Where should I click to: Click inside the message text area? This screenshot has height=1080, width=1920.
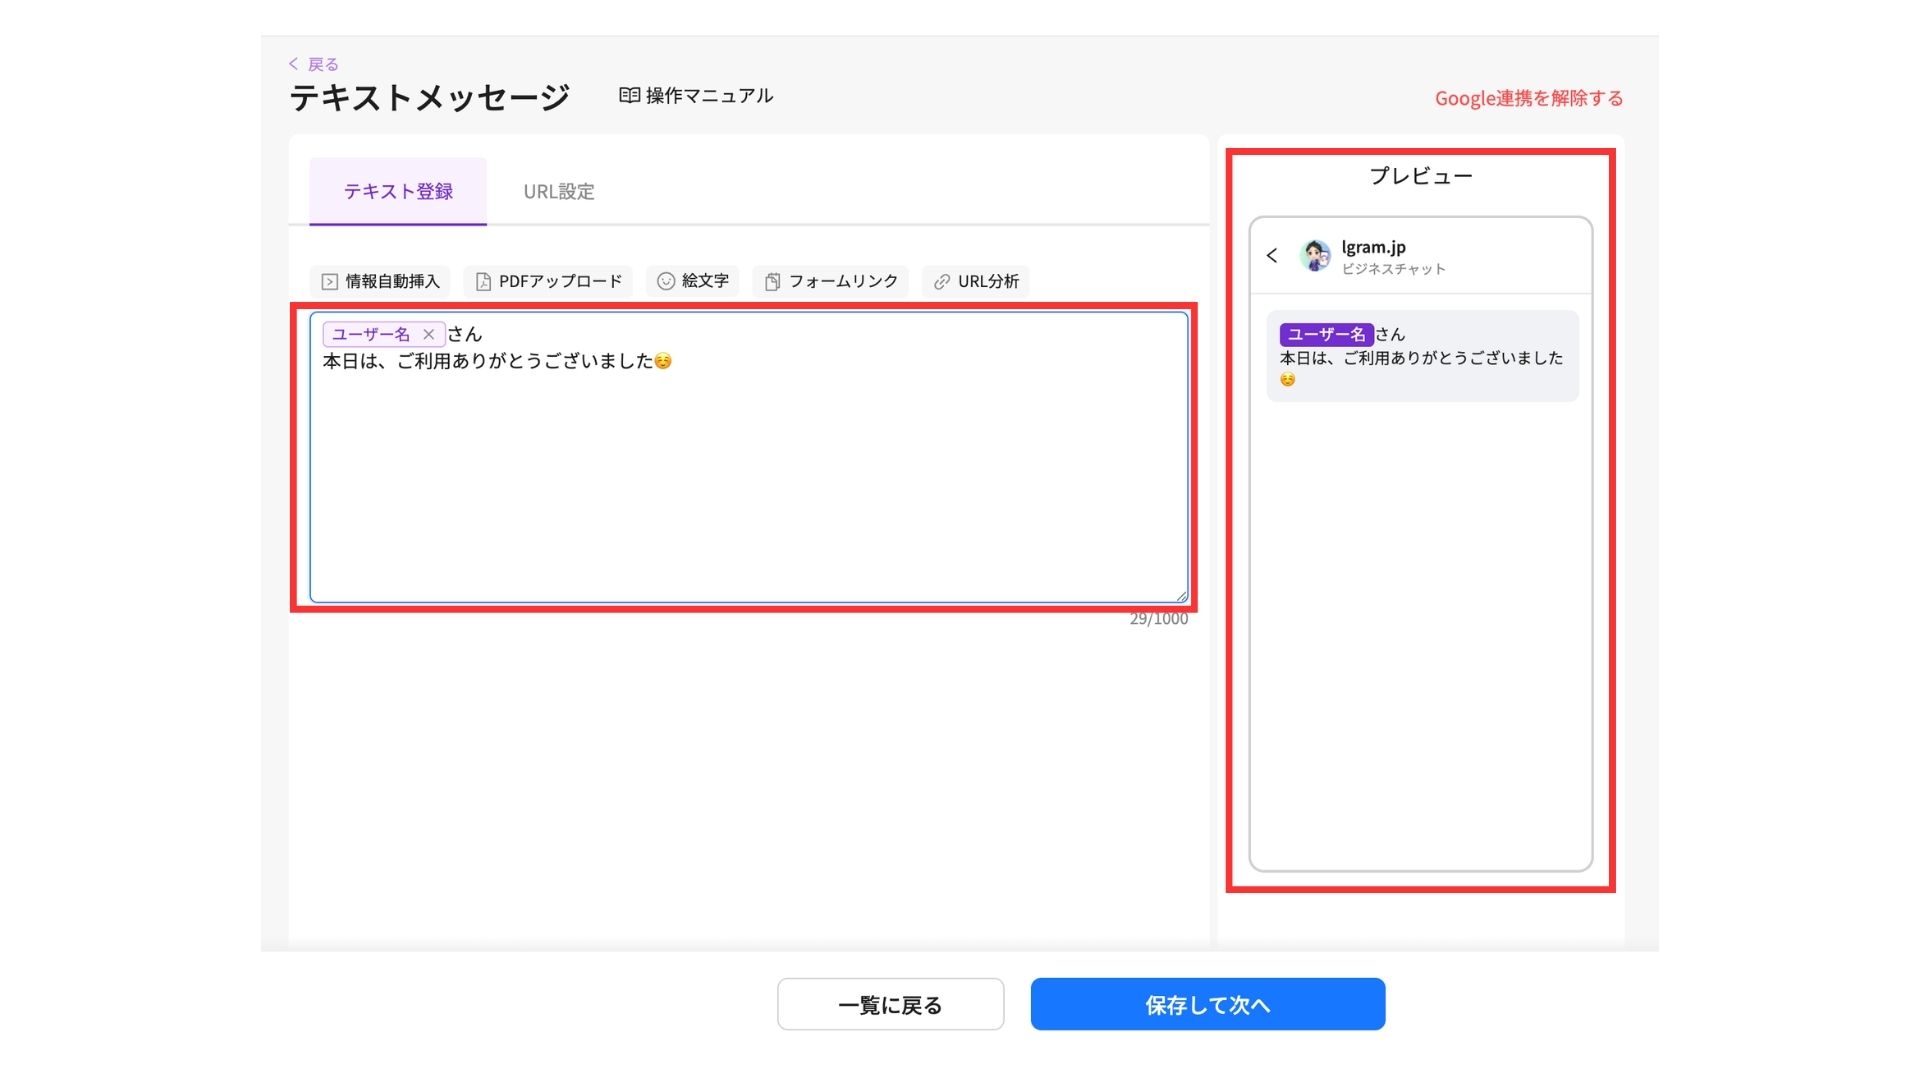click(x=748, y=480)
